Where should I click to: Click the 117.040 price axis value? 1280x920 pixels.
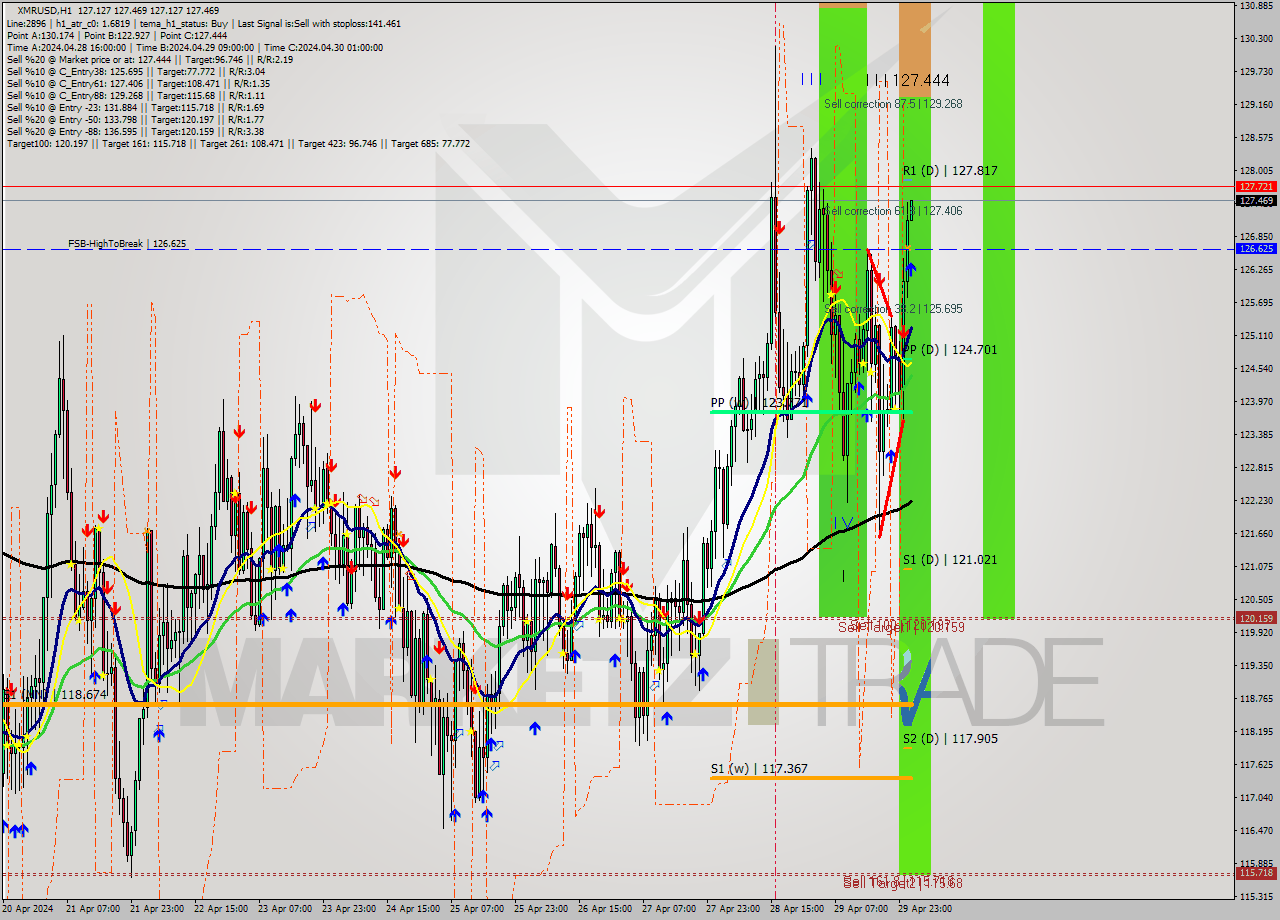(1256, 798)
